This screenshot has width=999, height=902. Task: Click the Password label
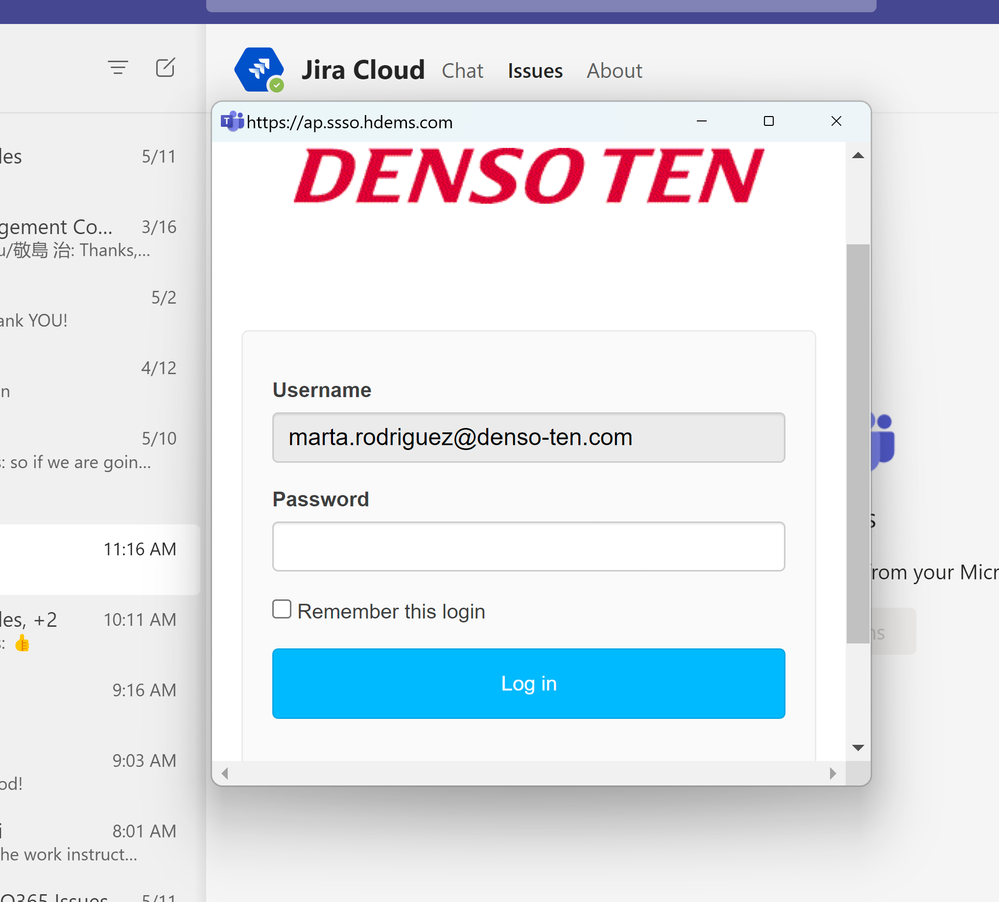tap(320, 499)
